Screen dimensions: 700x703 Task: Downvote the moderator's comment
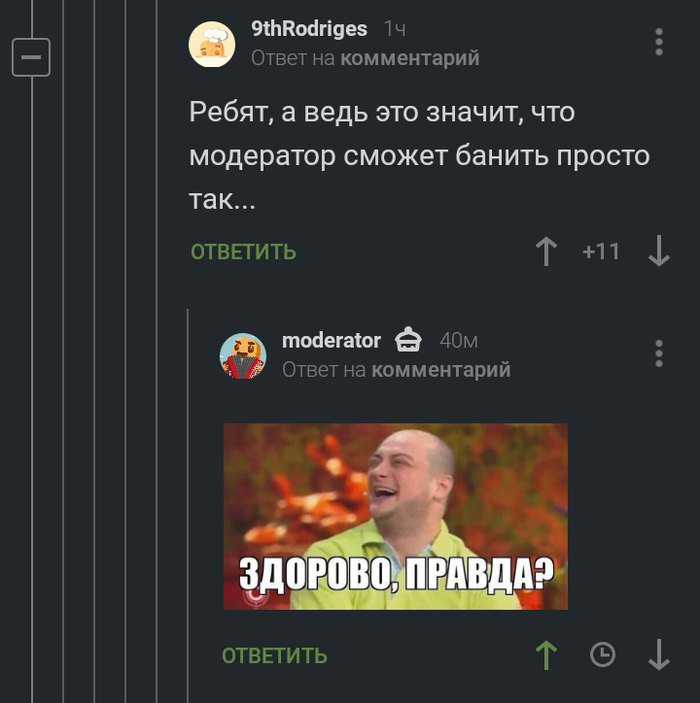point(659,655)
